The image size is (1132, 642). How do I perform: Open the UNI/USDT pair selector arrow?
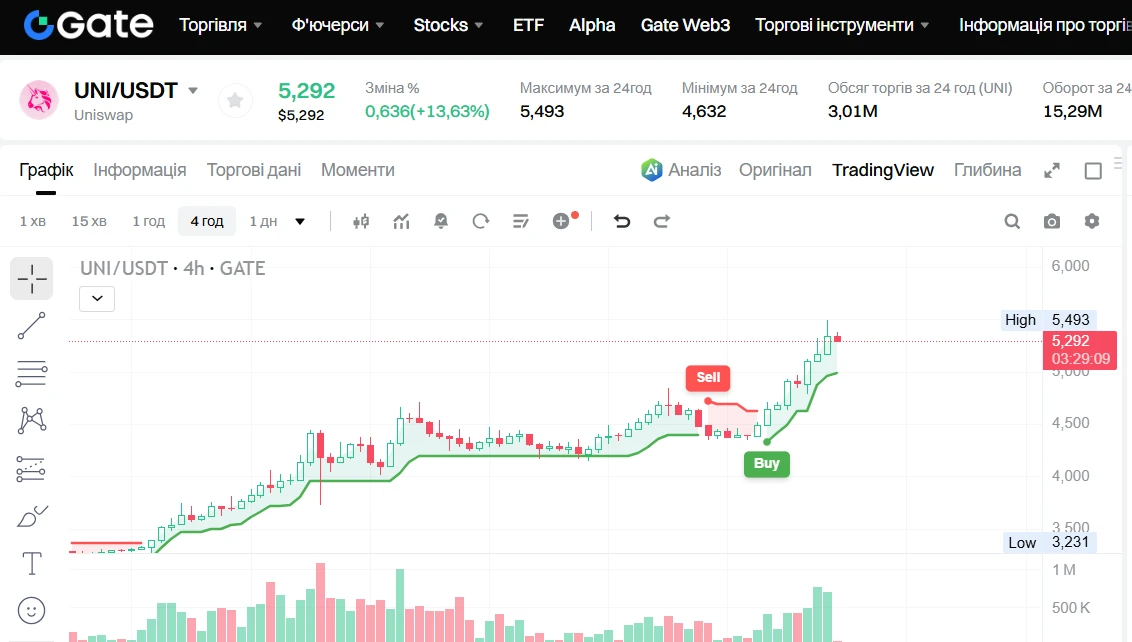193,91
